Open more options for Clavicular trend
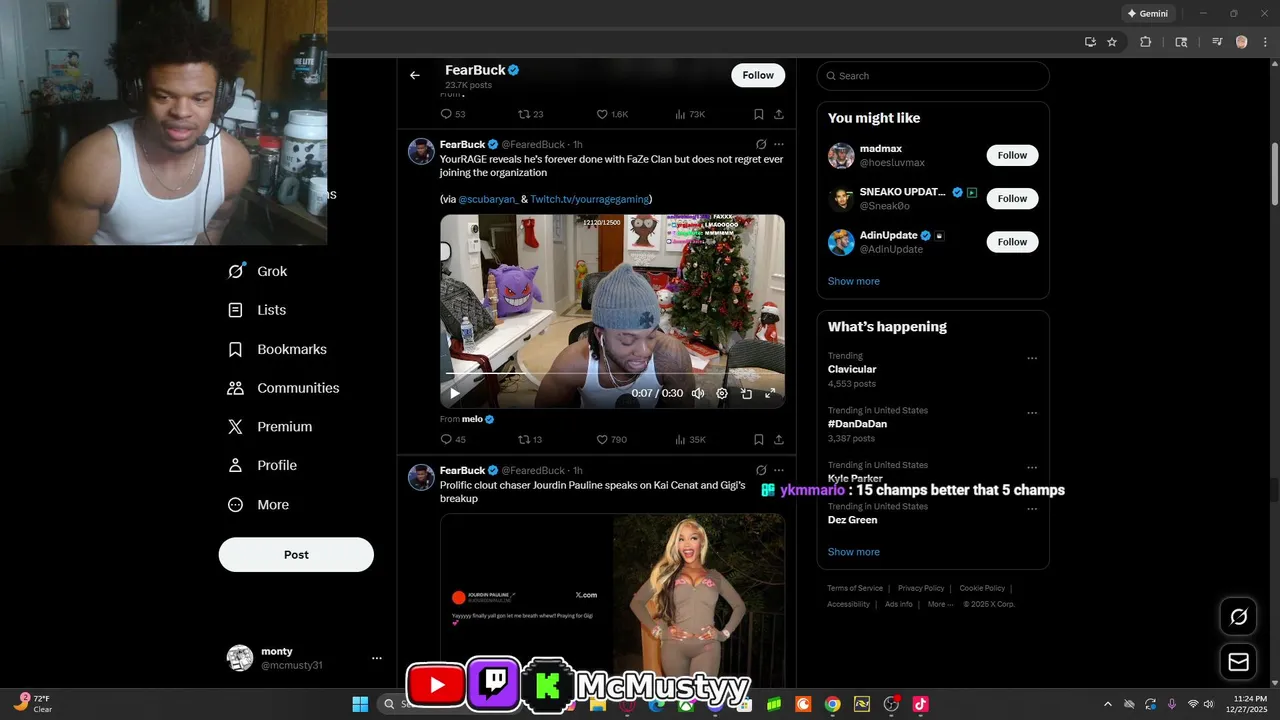1280x720 pixels. (1032, 358)
